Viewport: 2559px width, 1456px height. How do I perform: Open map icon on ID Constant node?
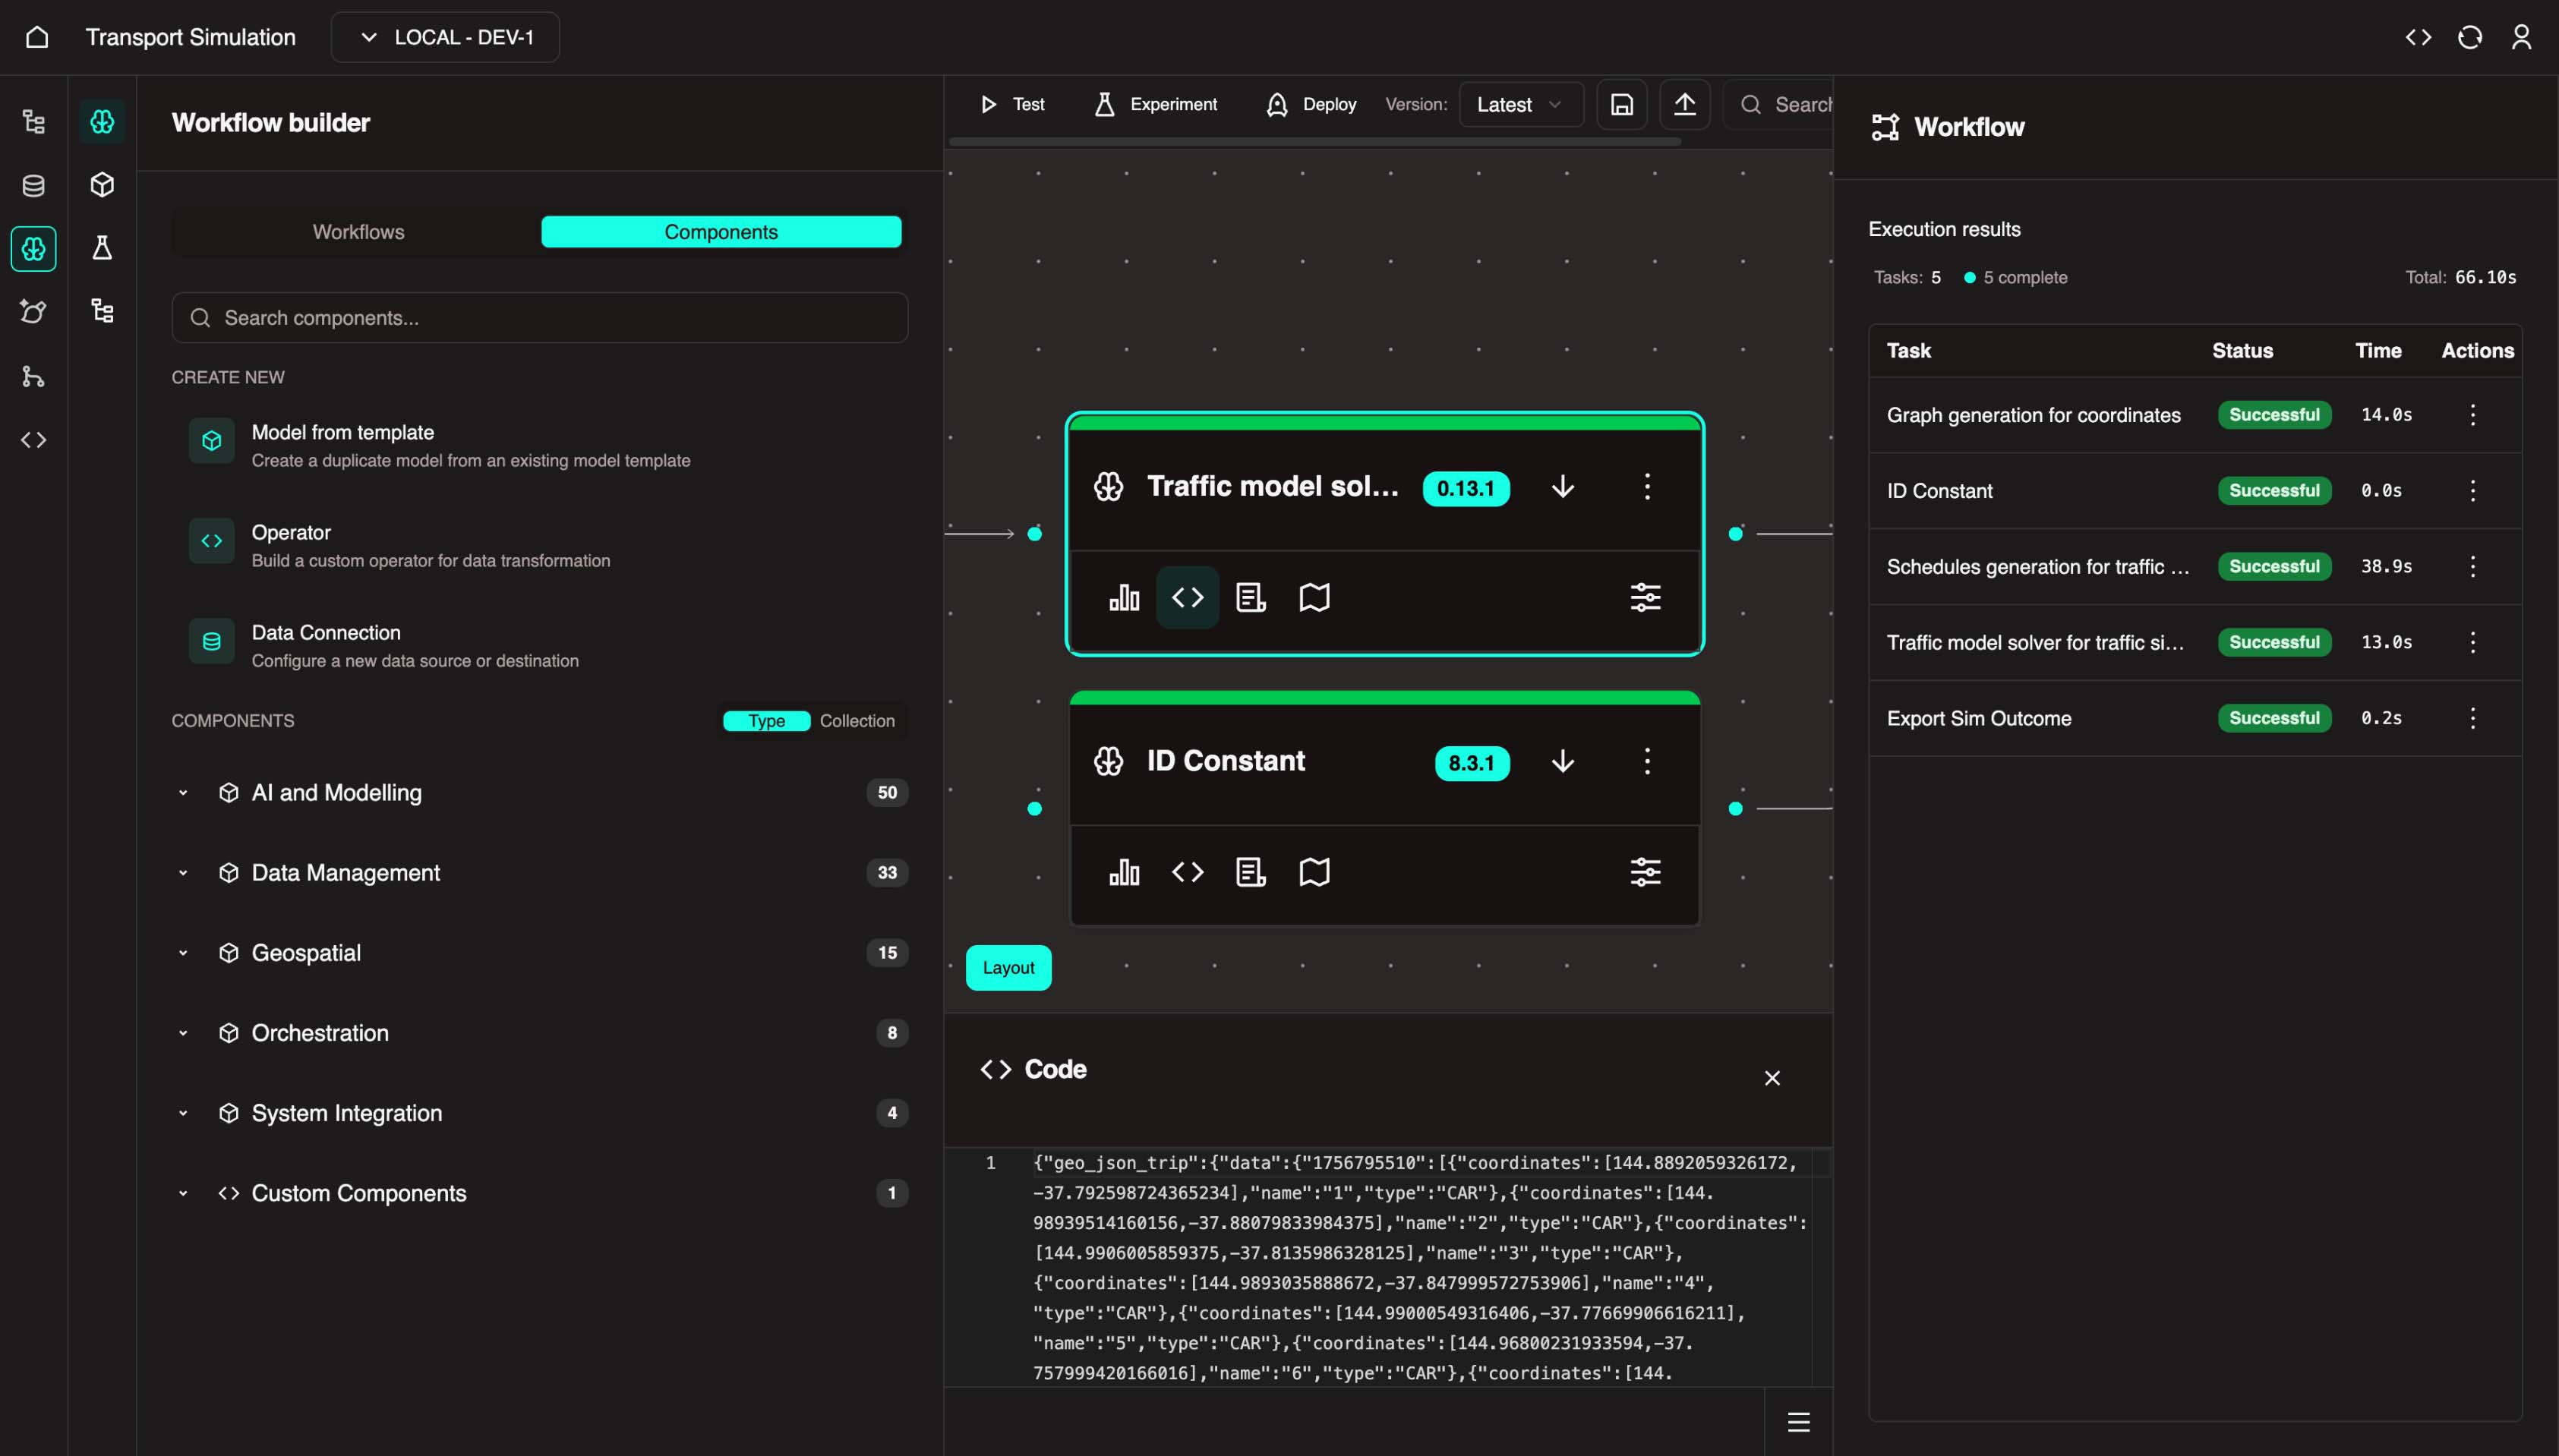tap(1314, 872)
